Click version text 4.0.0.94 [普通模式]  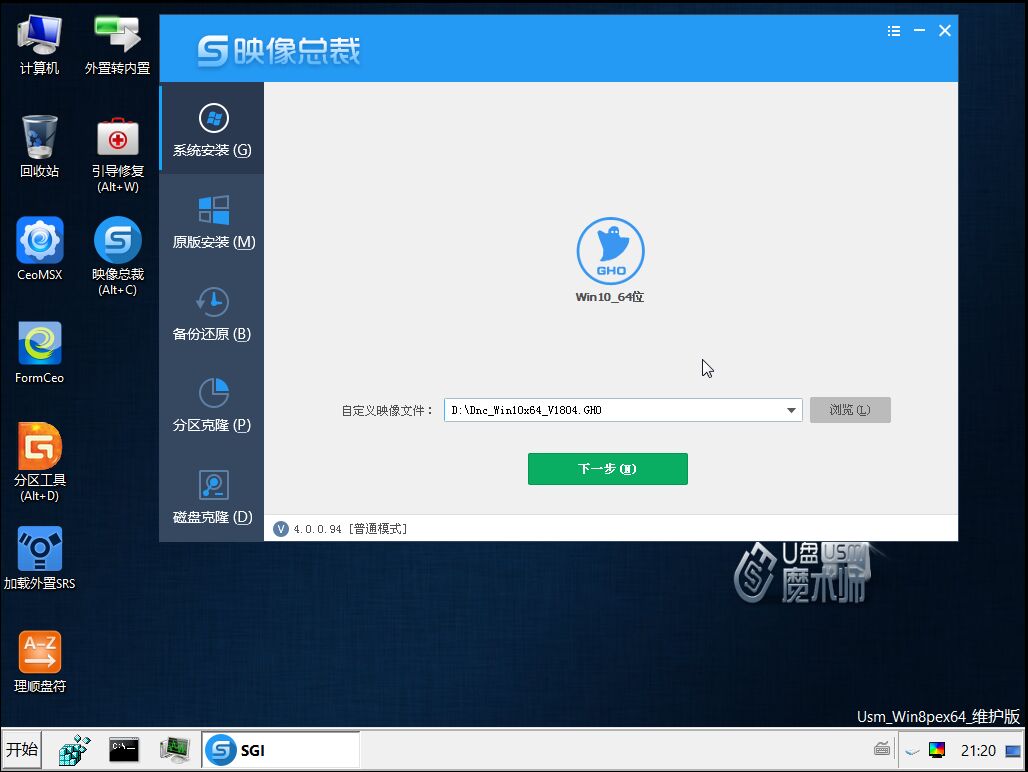[x=350, y=529]
